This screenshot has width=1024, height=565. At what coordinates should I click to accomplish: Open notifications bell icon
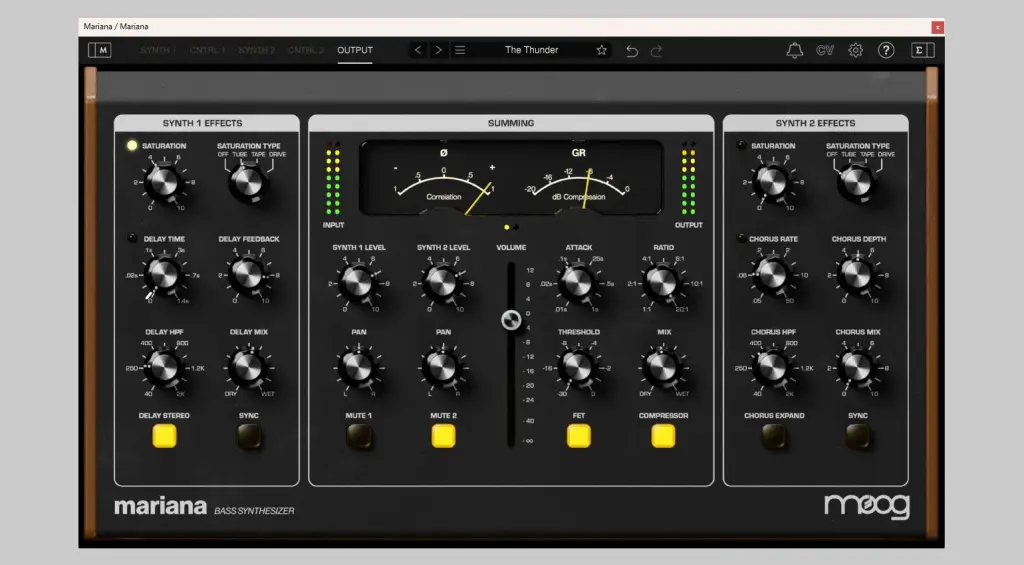point(794,50)
